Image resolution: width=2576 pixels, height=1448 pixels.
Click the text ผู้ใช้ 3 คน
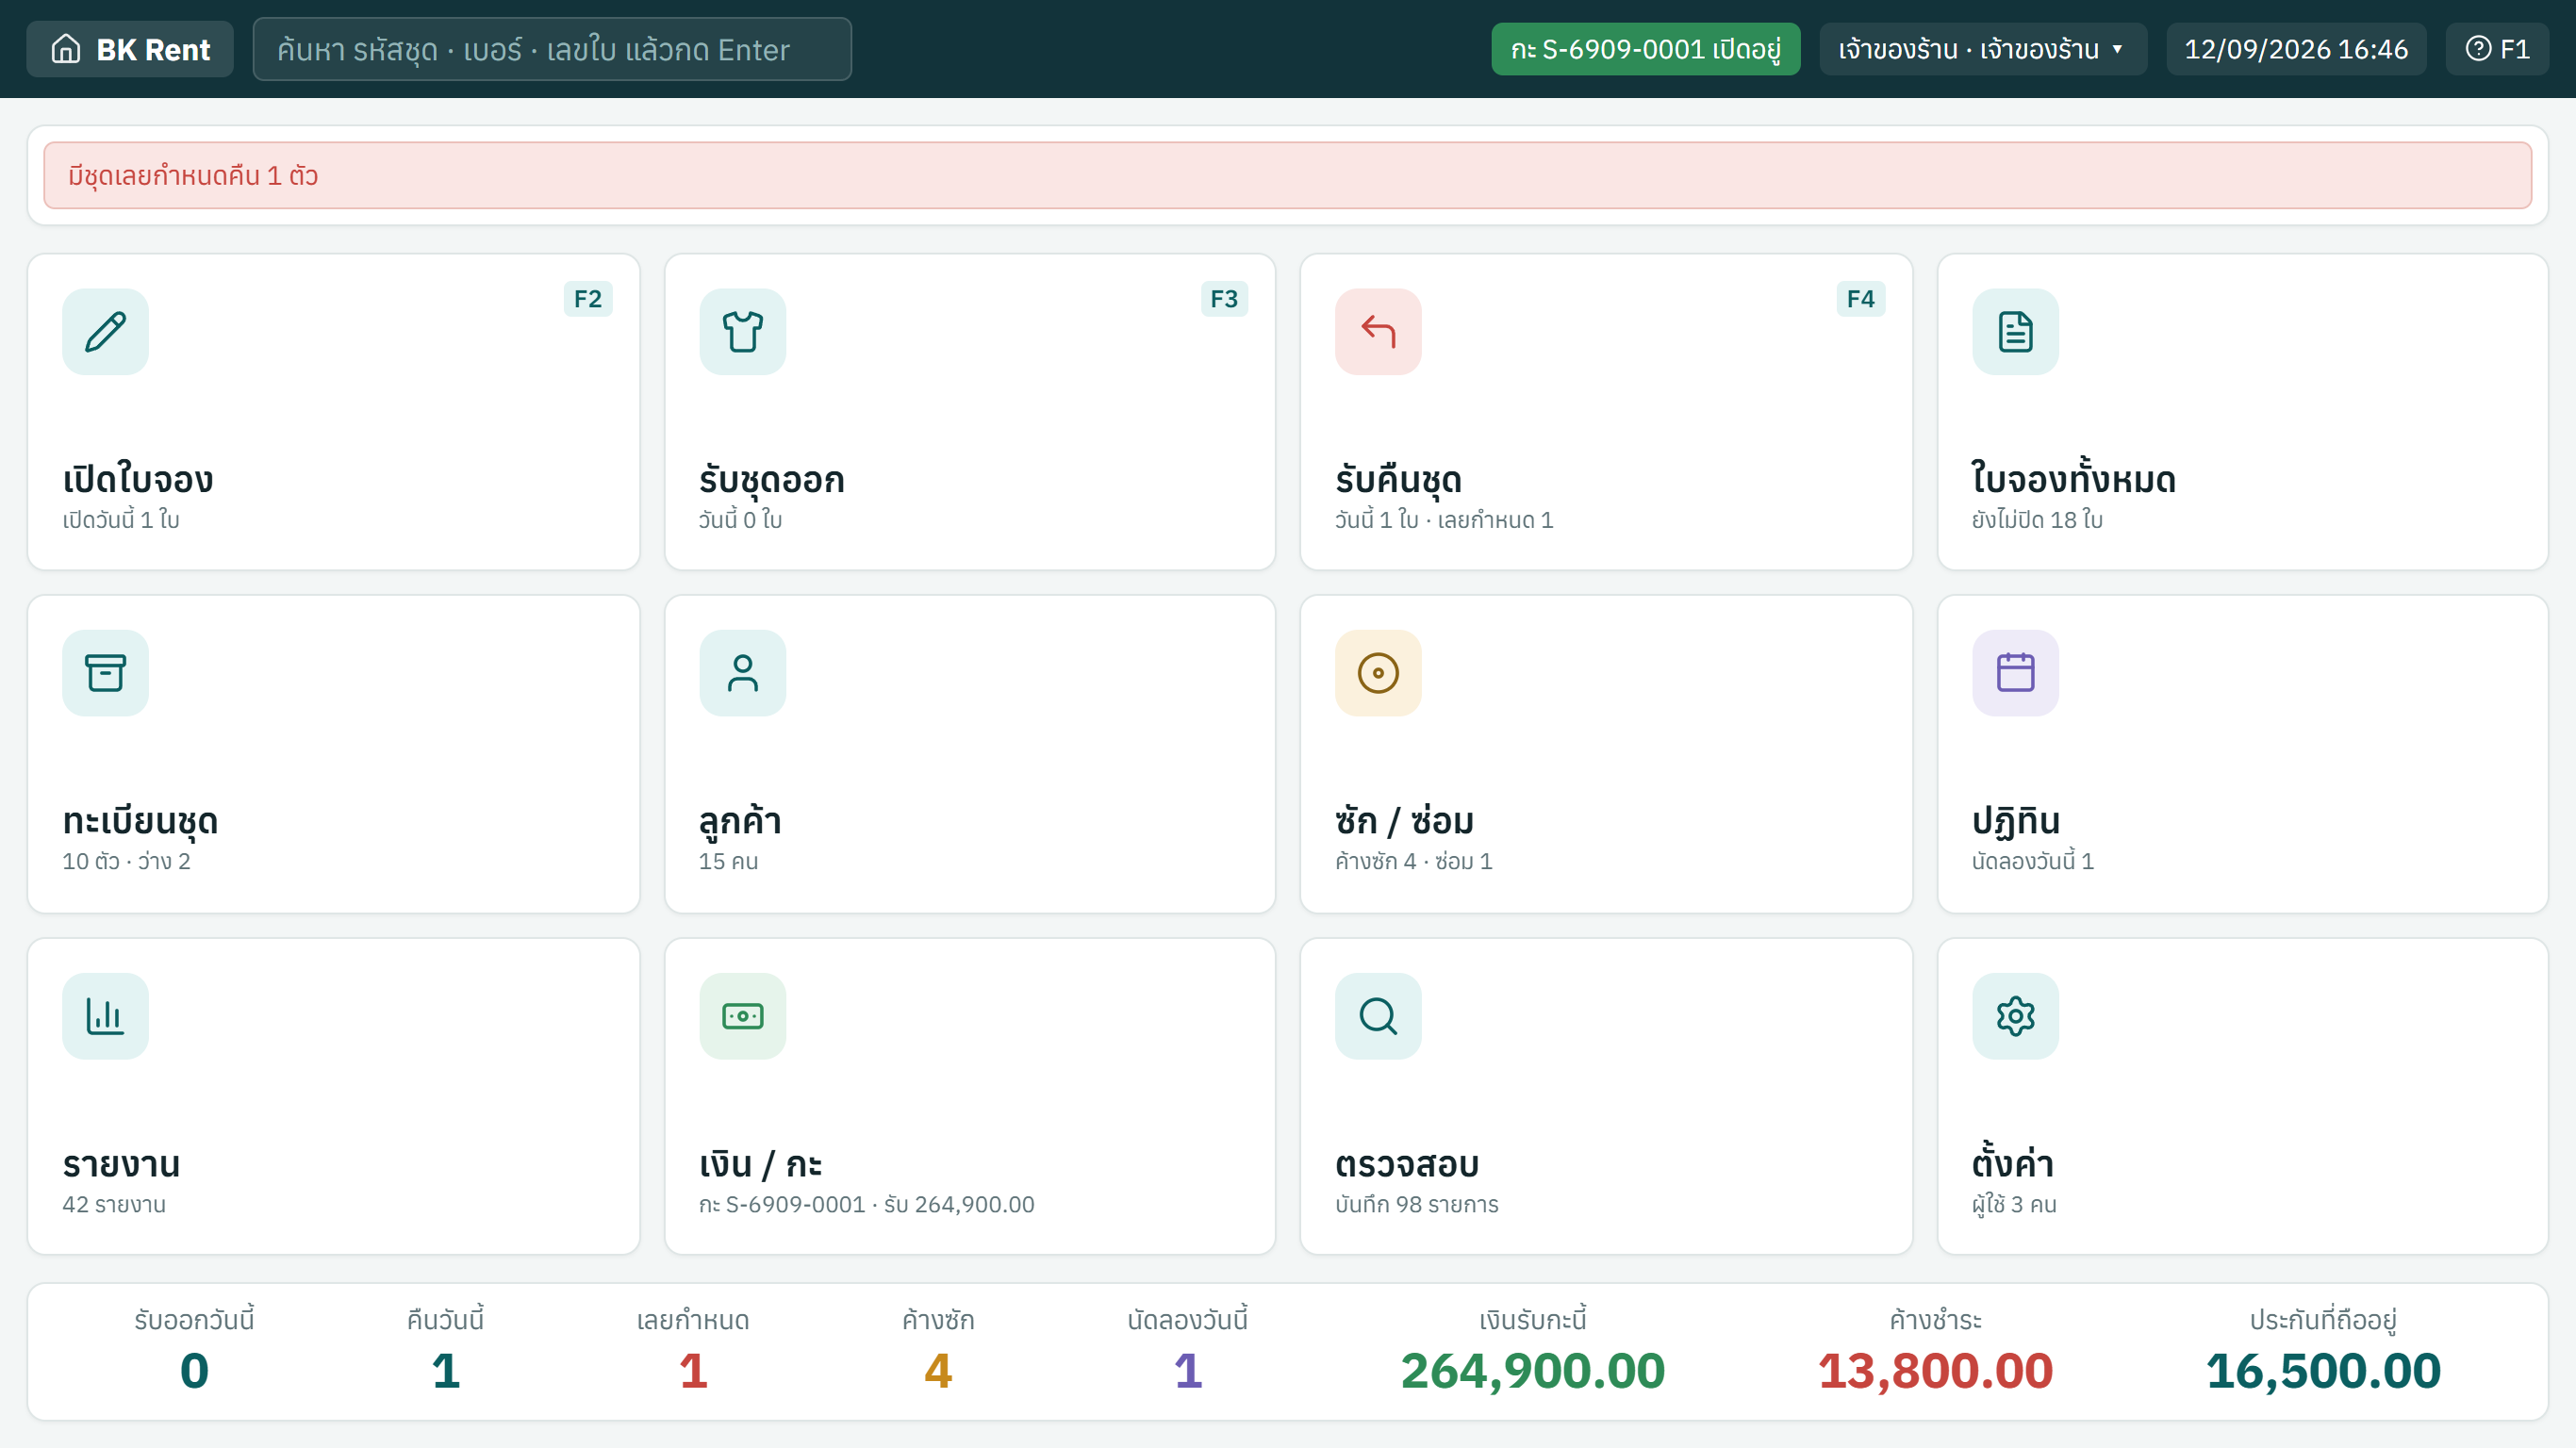(2014, 1204)
